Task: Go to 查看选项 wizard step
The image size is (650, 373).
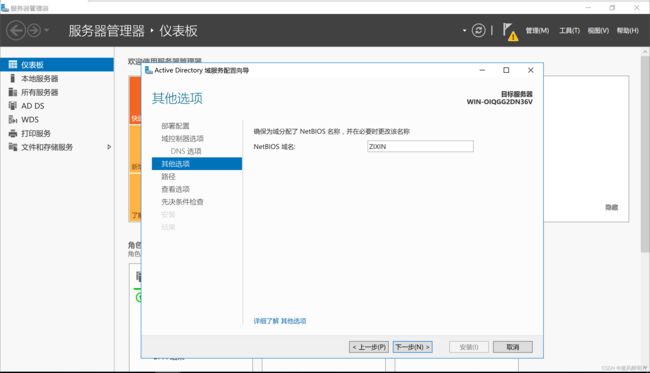Action: point(175,189)
